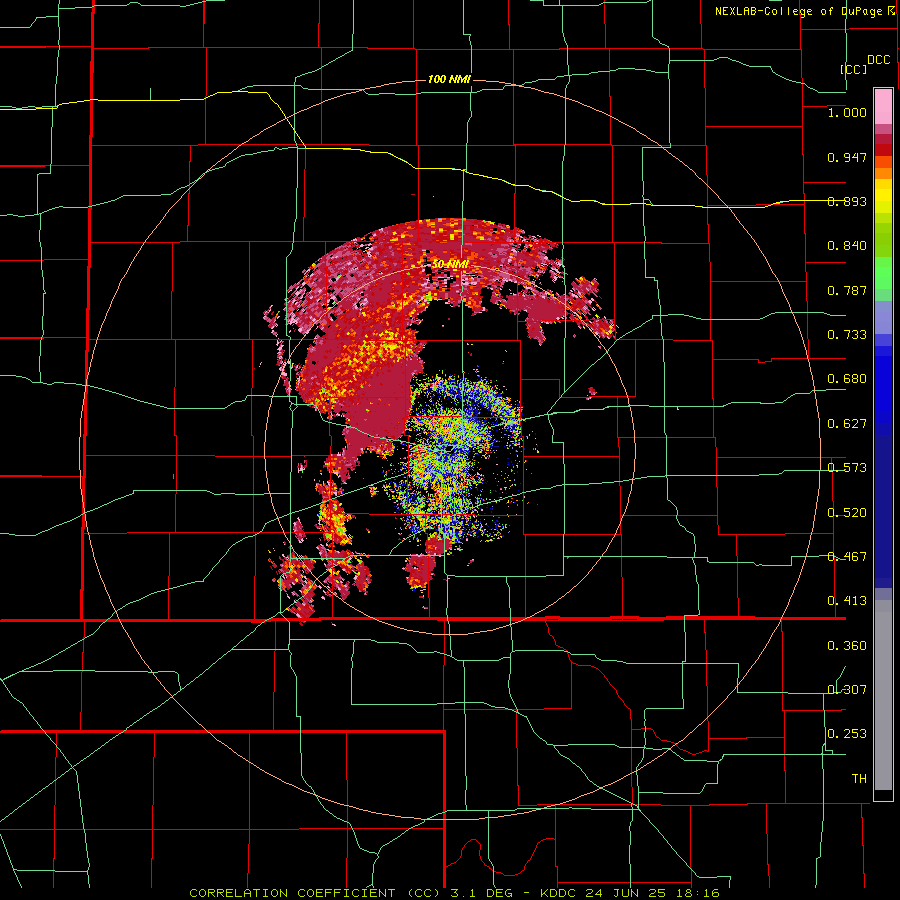Image resolution: width=900 pixels, height=900 pixels.
Task: Click the pink top segment of color bar
Action: point(883,107)
